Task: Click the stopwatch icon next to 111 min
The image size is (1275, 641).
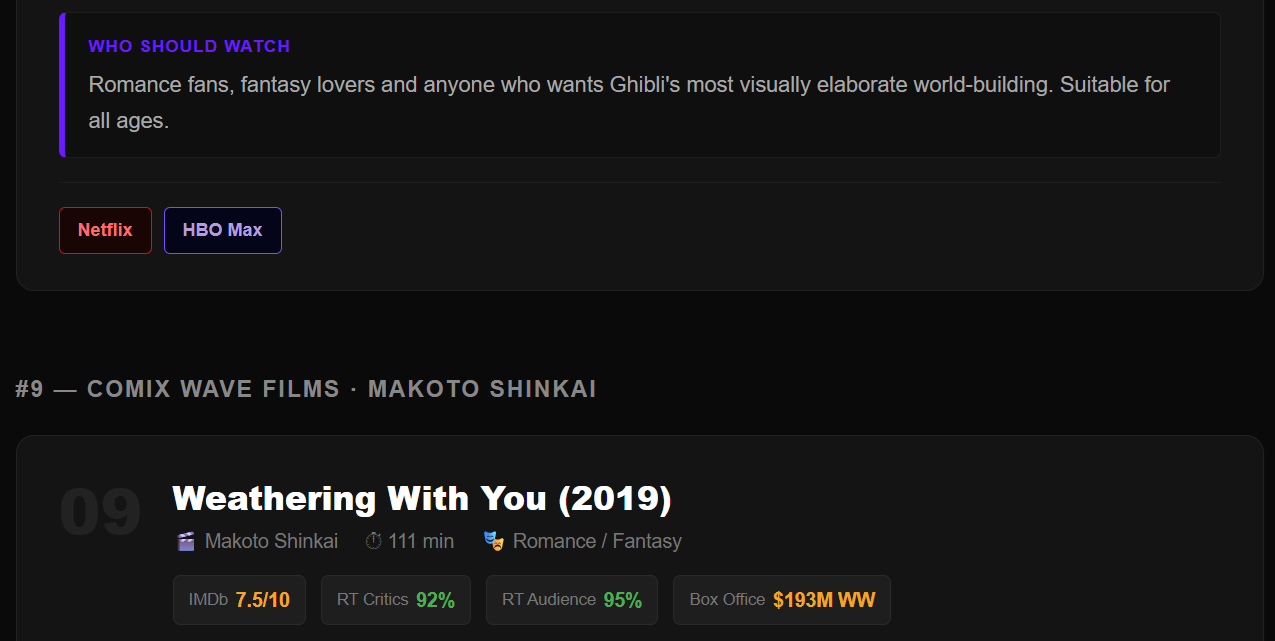Action: (x=373, y=540)
